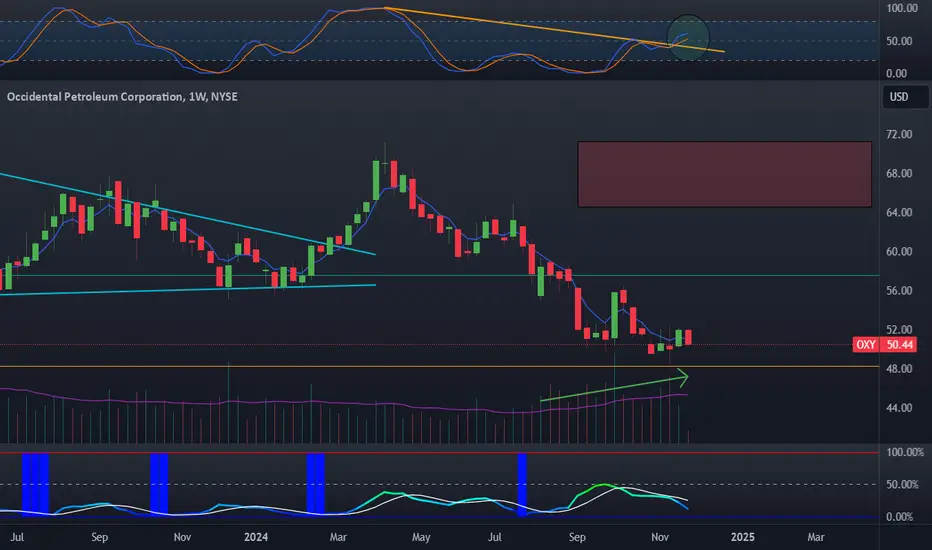The height and width of the screenshot is (550, 932).
Task: Click the Occidental Petroleum Corporation chart title
Action: point(122,96)
